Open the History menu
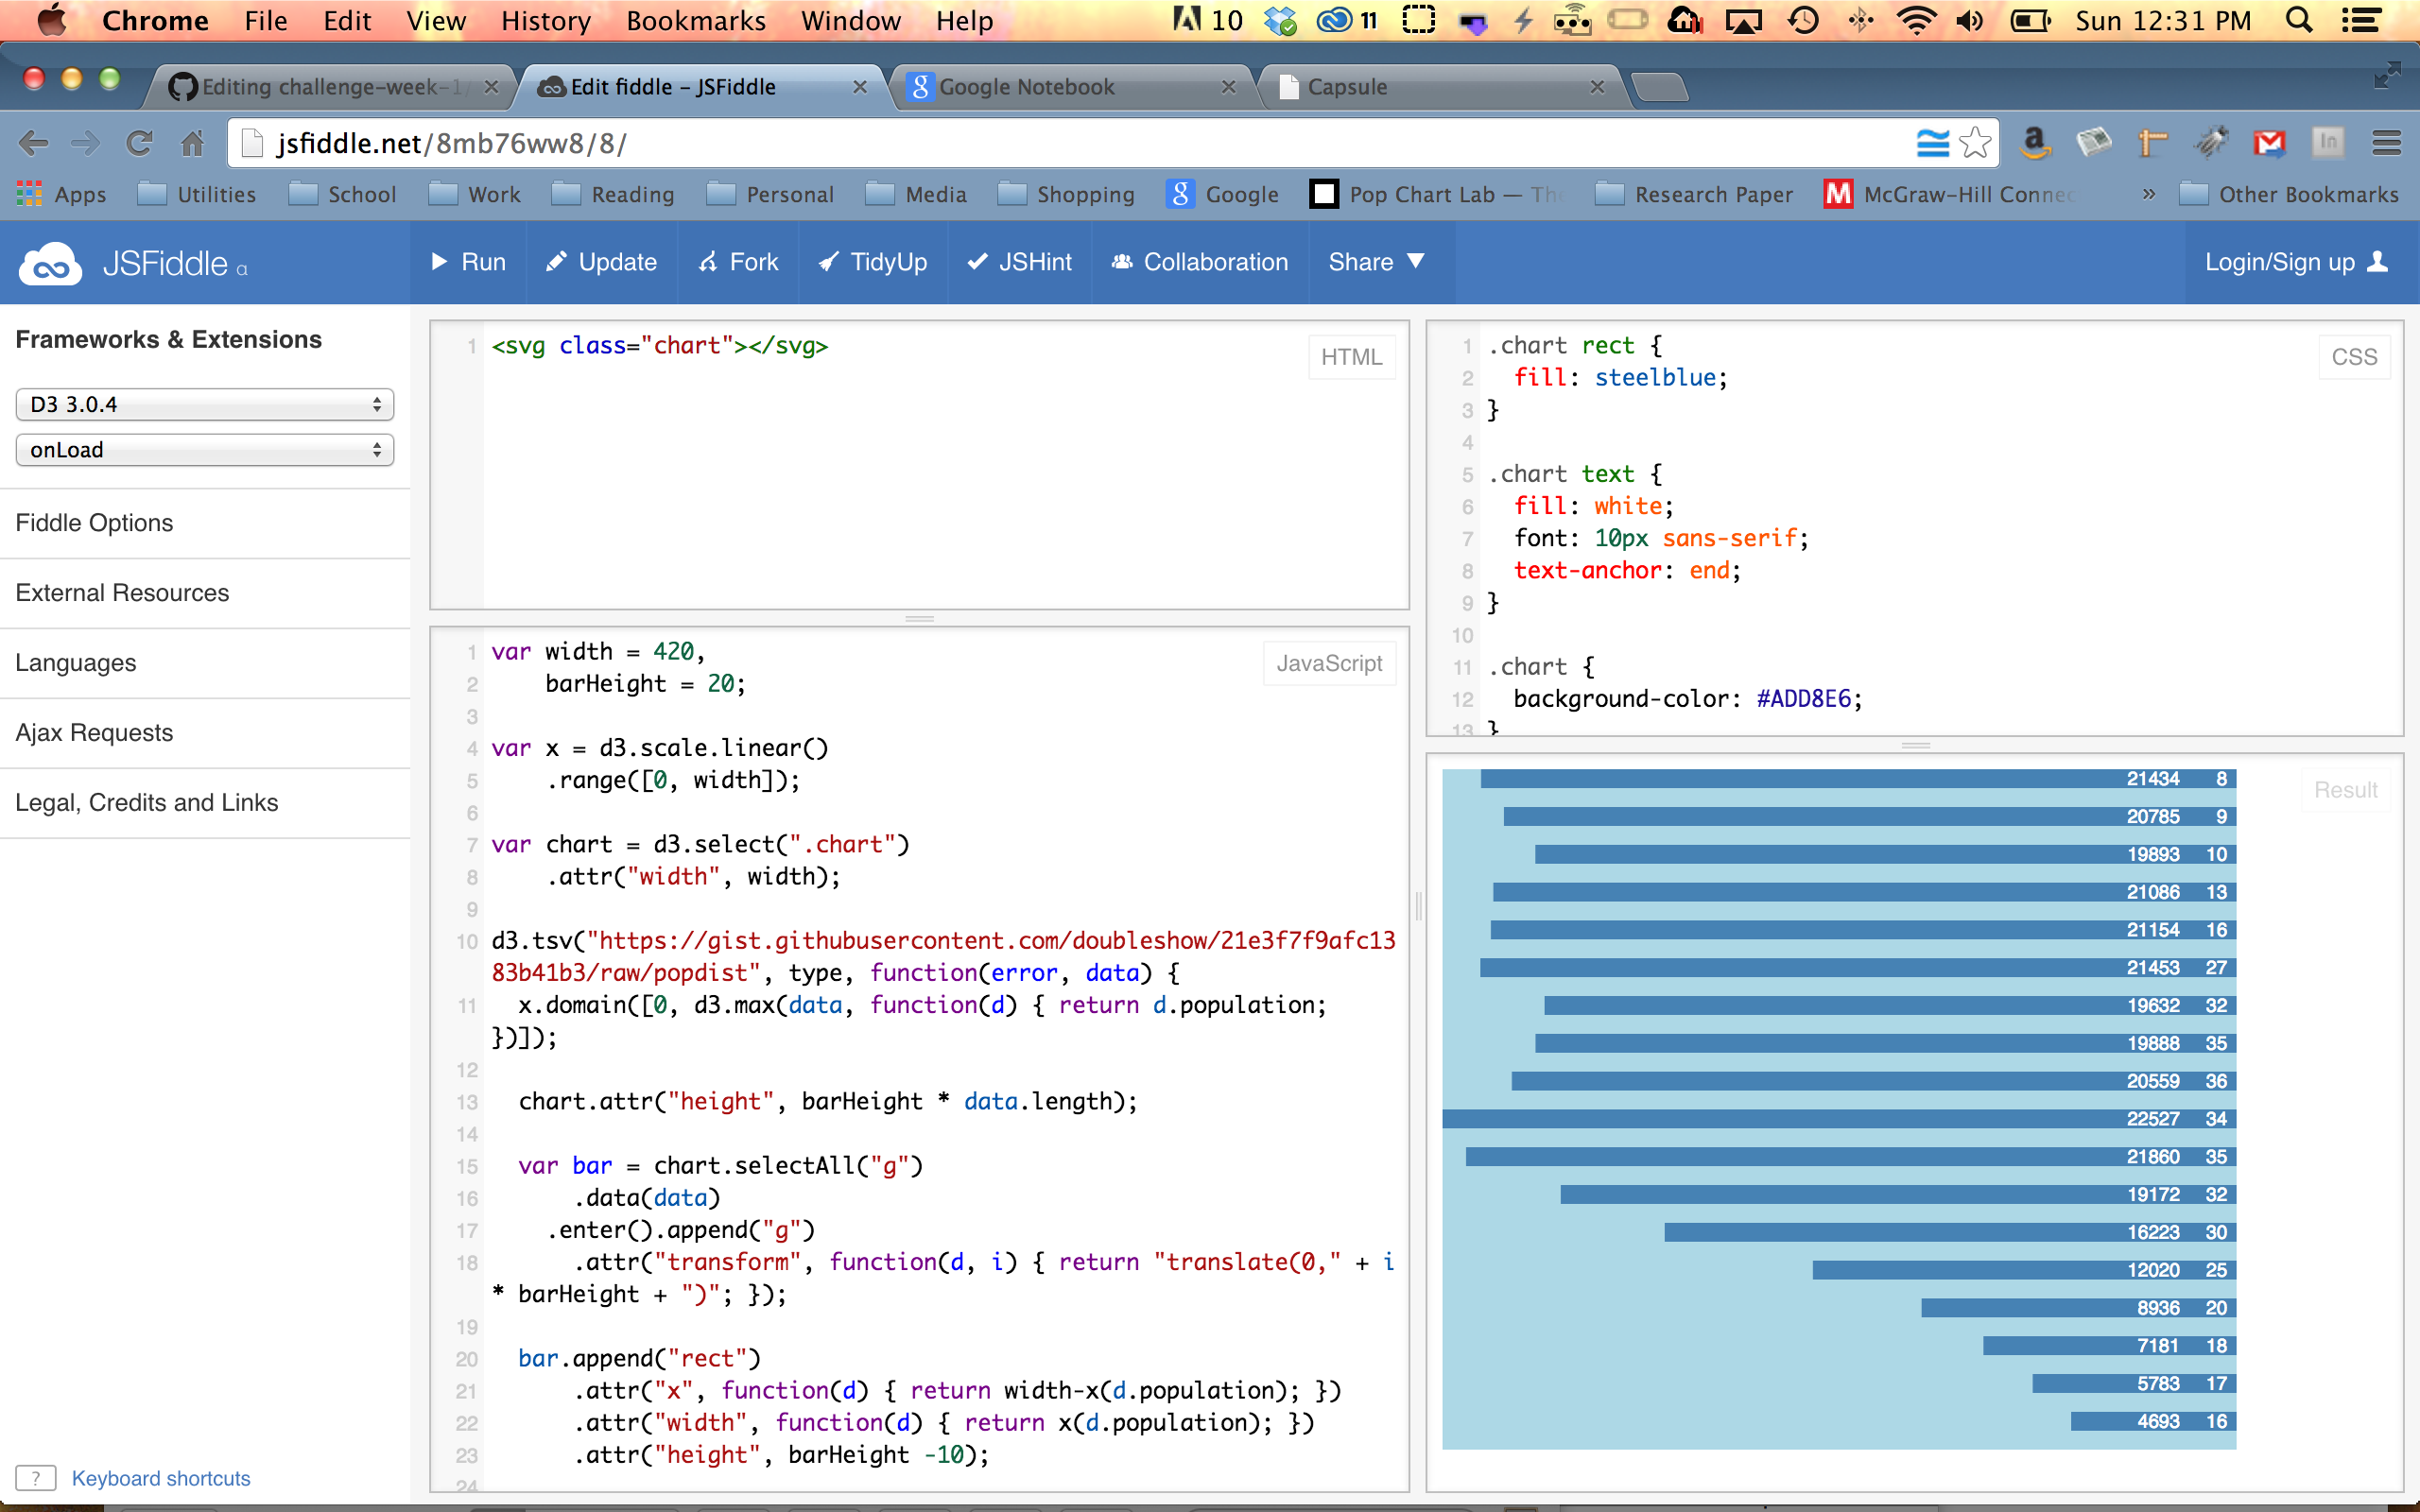This screenshot has width=2420, height=1512. 546,20
